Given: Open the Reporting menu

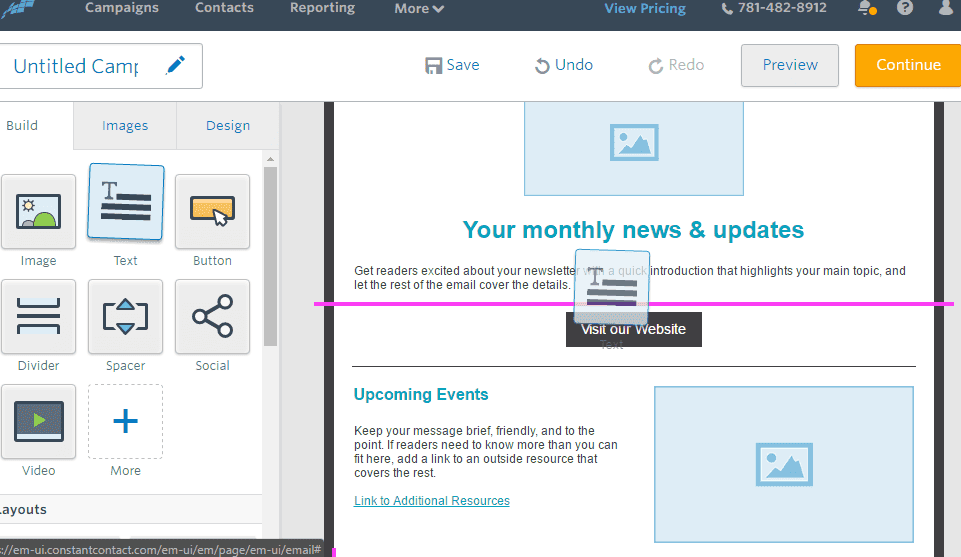Looking at the screenshot, I should coord(322,8).
